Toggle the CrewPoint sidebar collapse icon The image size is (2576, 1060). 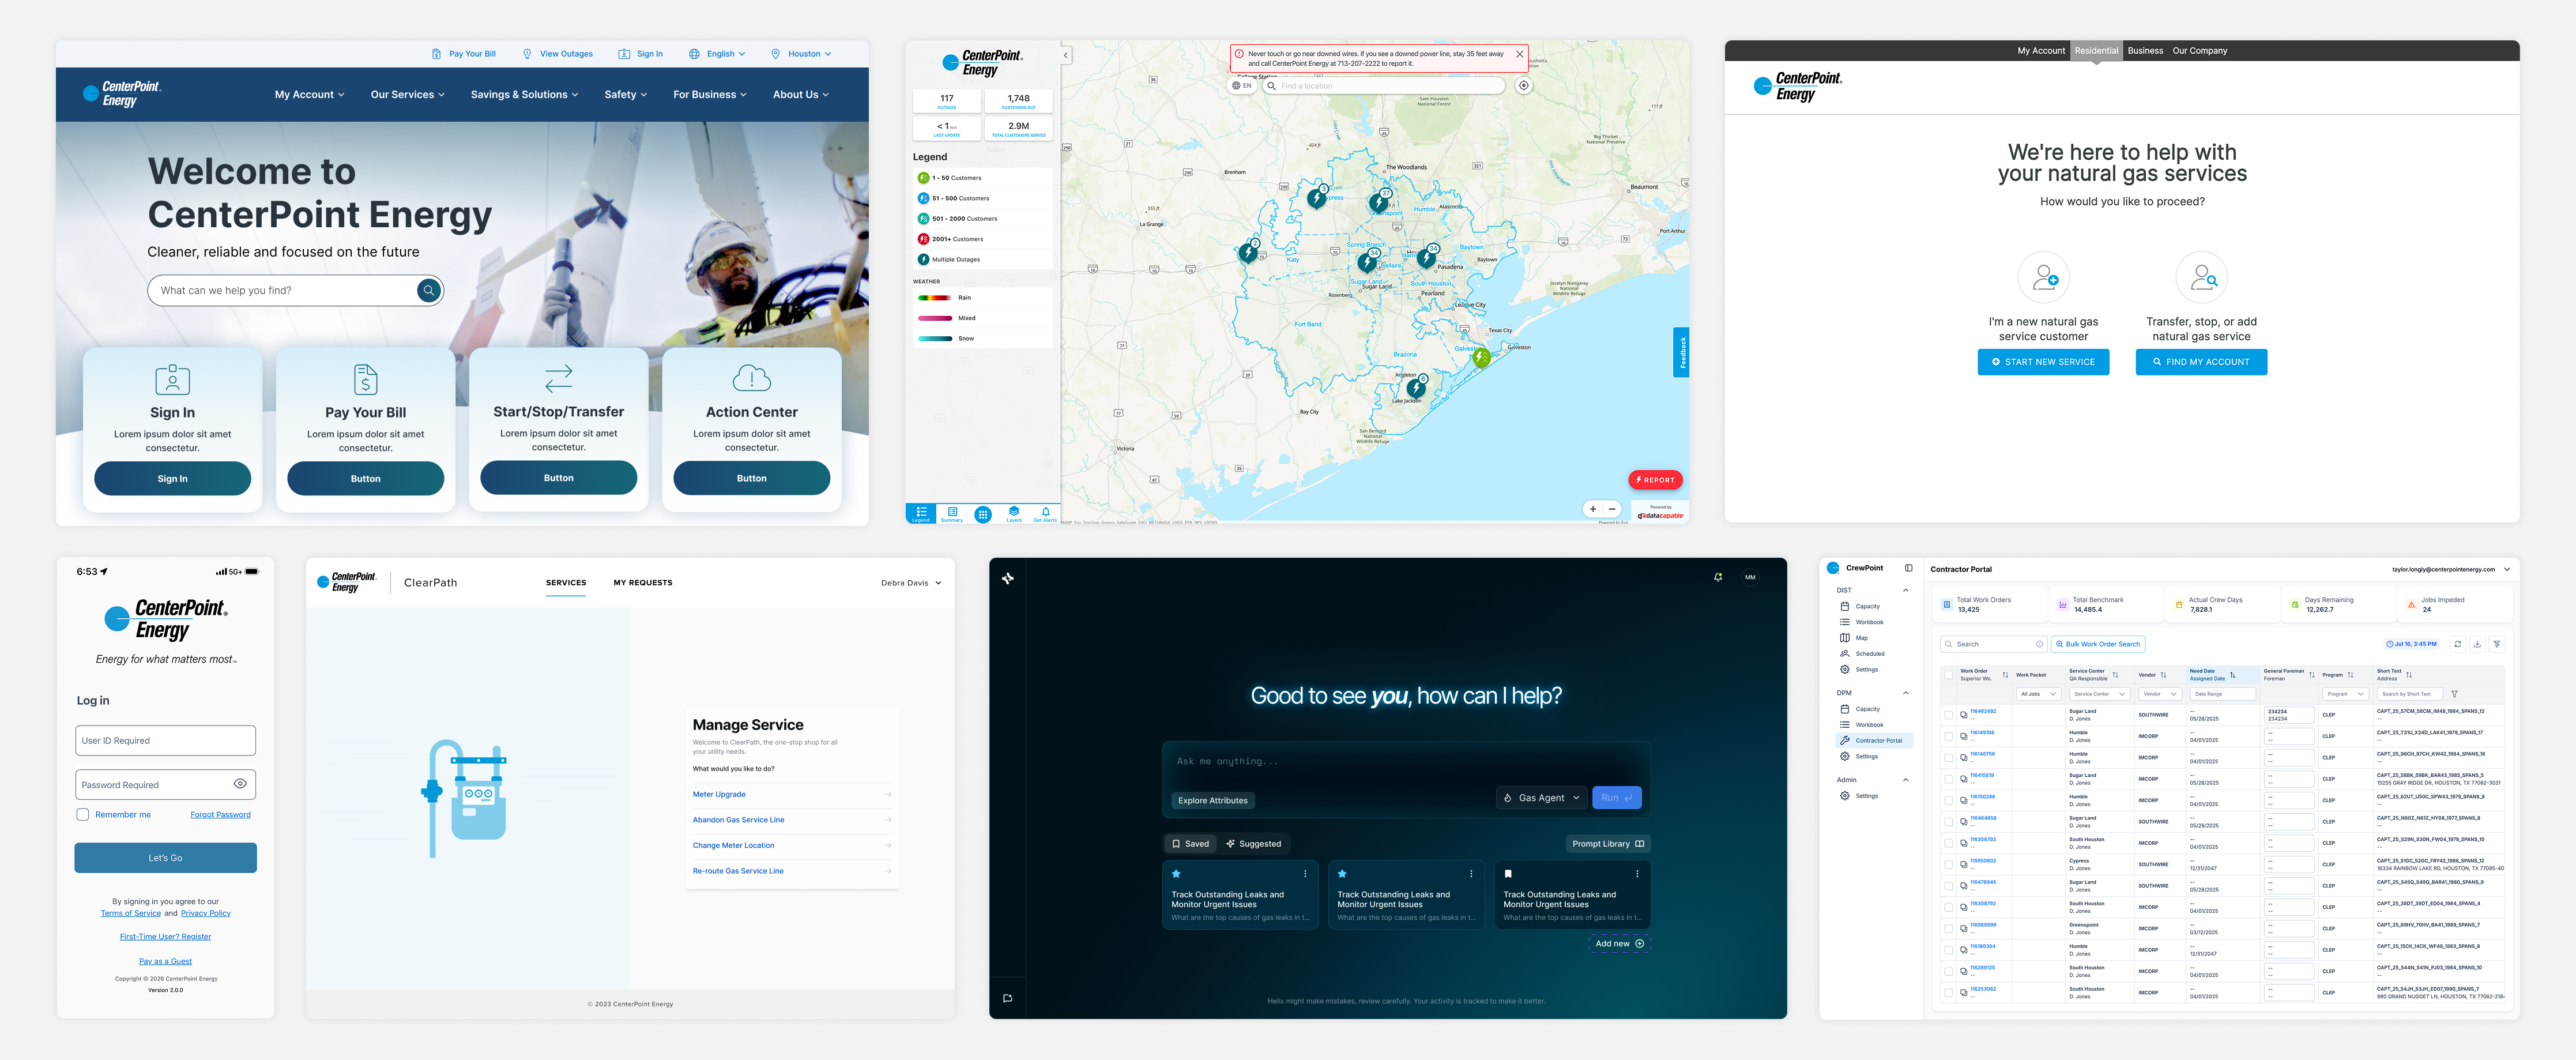(1908, 568)
